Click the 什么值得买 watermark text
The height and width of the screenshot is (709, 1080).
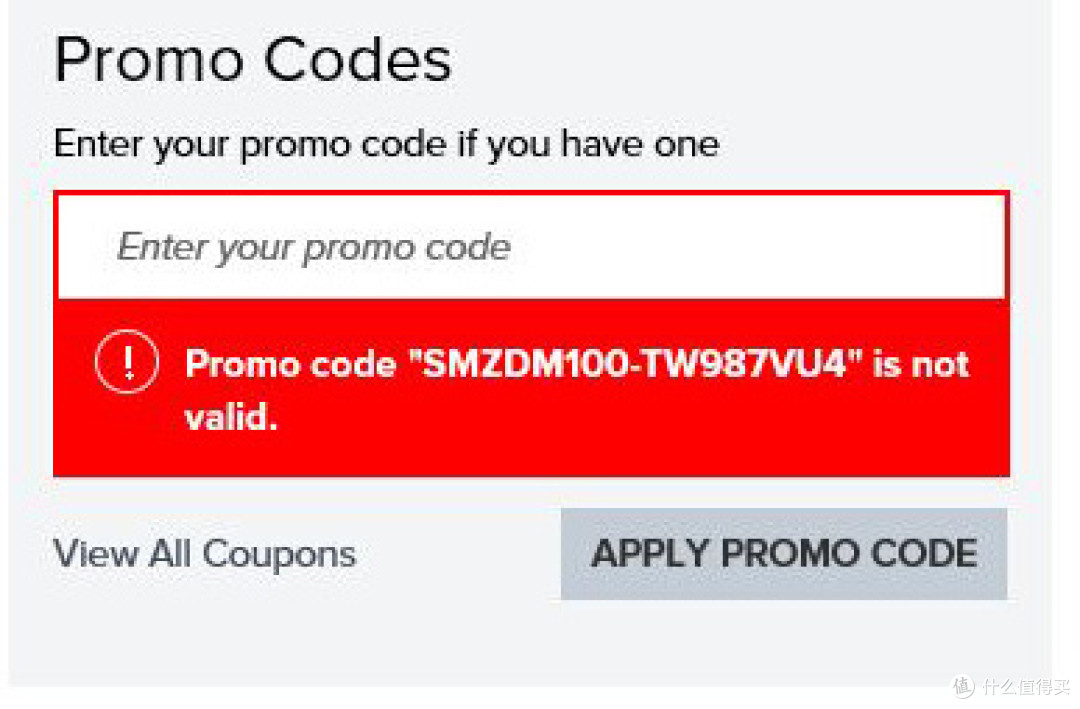(x=1027, y=686)
